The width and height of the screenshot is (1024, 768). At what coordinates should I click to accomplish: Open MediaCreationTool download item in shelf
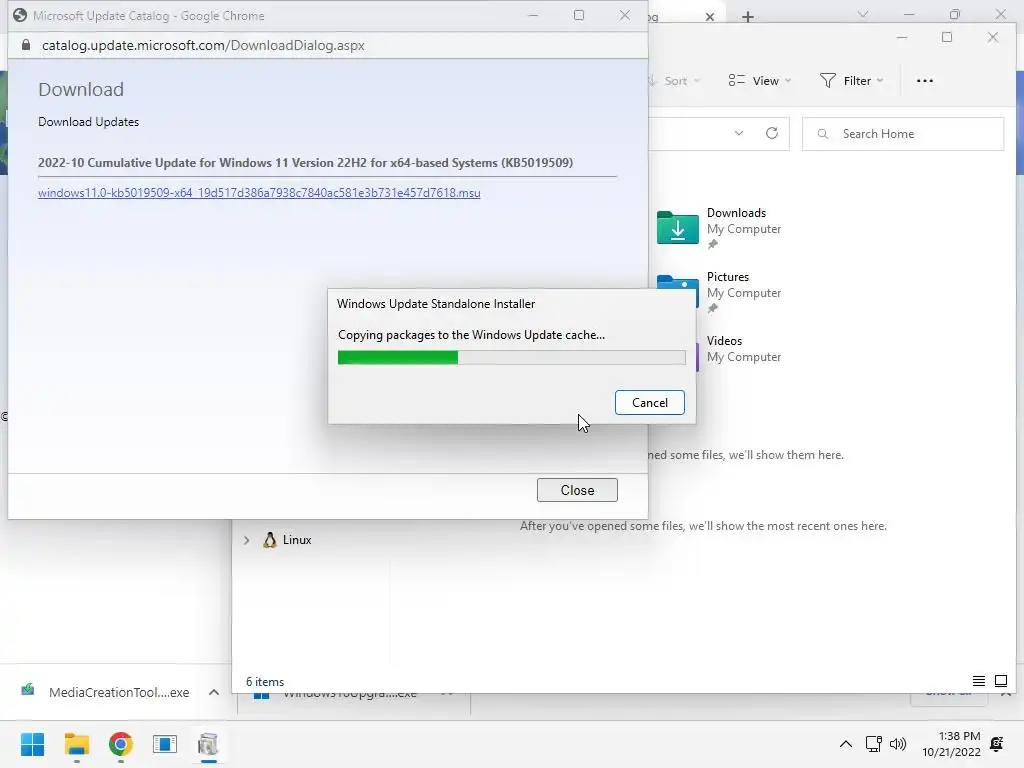point(119,692)
